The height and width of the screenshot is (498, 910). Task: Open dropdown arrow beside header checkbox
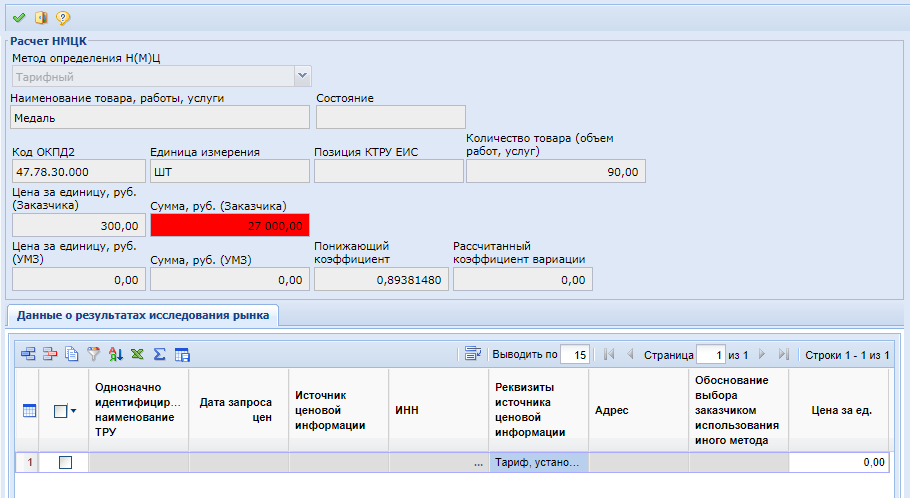click(74, 412)
